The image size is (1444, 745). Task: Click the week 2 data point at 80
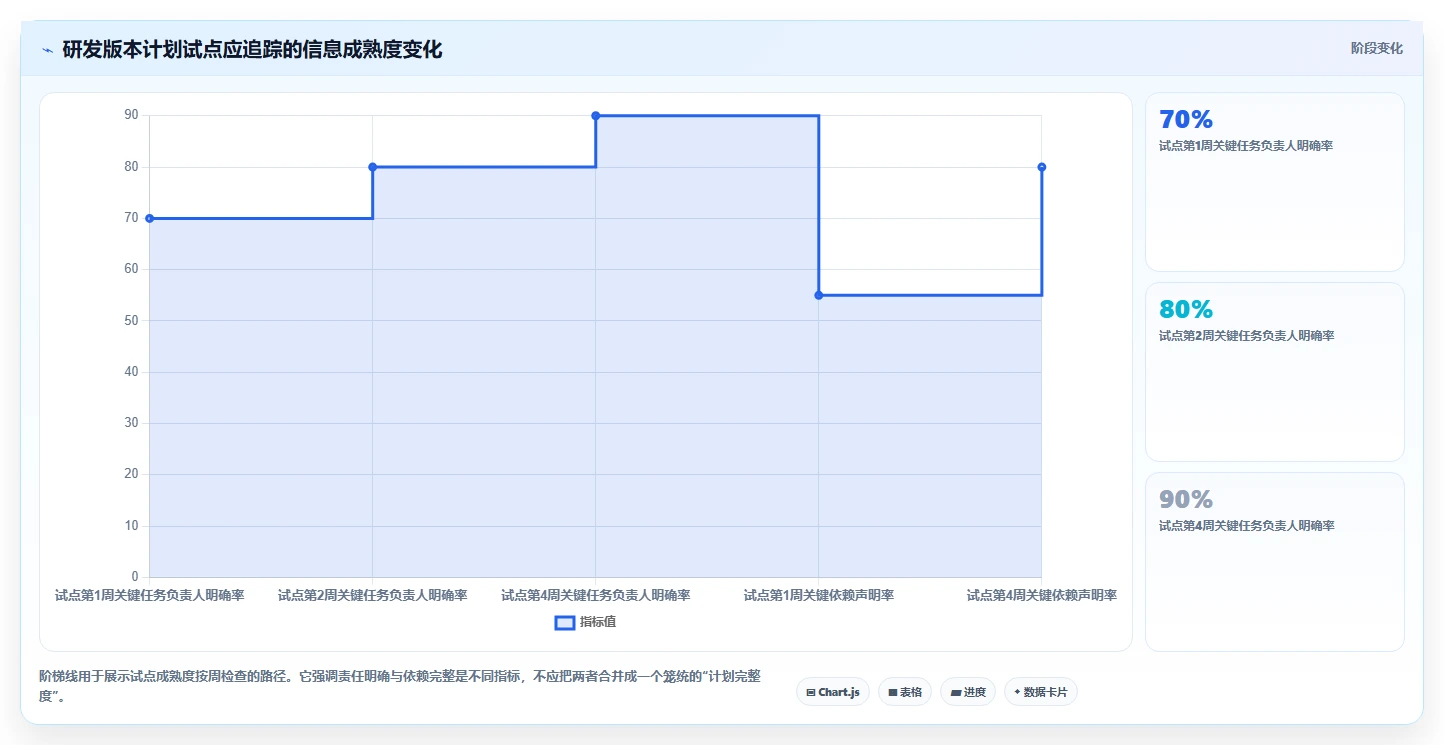[x=373, y=167]
